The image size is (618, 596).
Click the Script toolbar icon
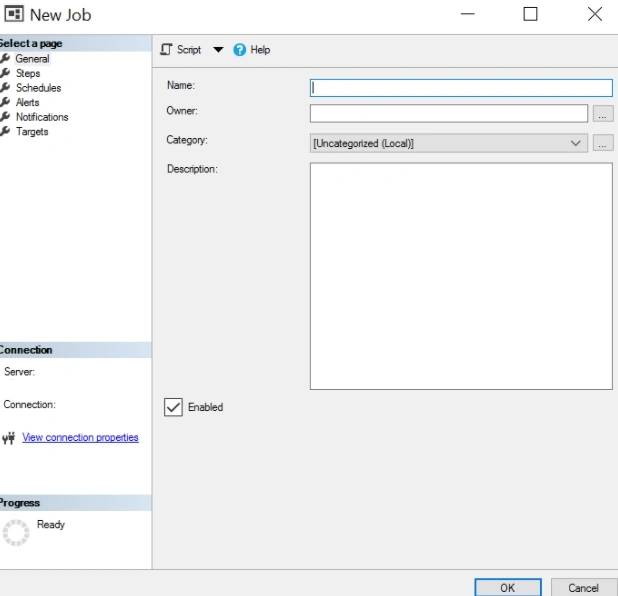click(166, 50)
